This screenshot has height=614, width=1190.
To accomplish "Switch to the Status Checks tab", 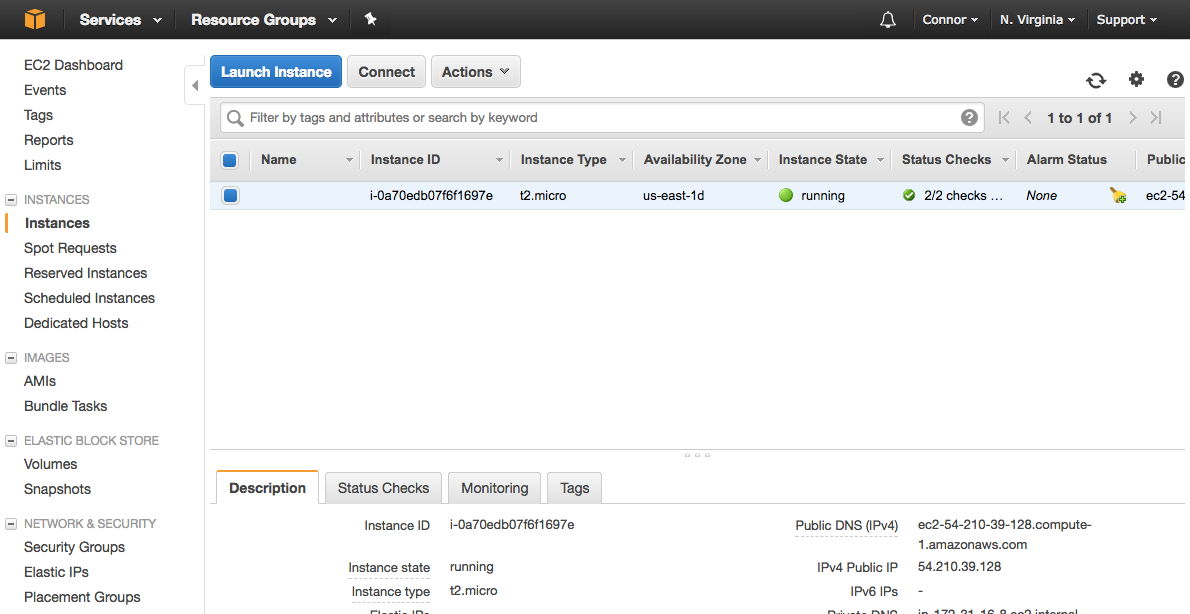I will (383, 488).
